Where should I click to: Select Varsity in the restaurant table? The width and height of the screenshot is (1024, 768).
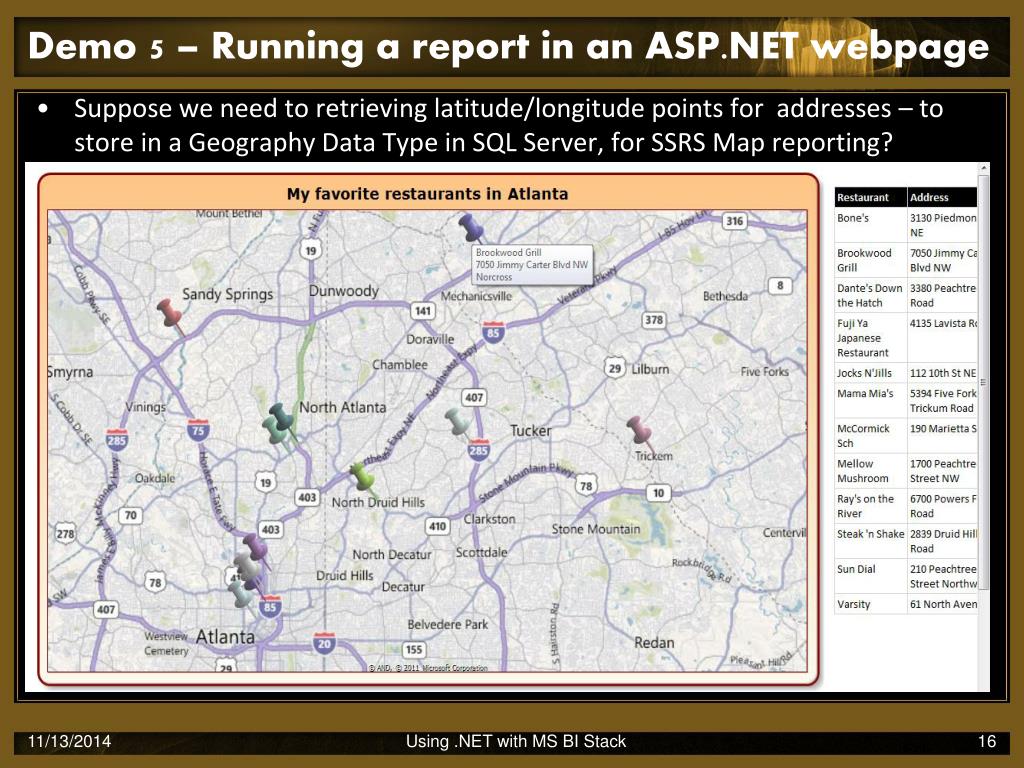pos(906,604)
